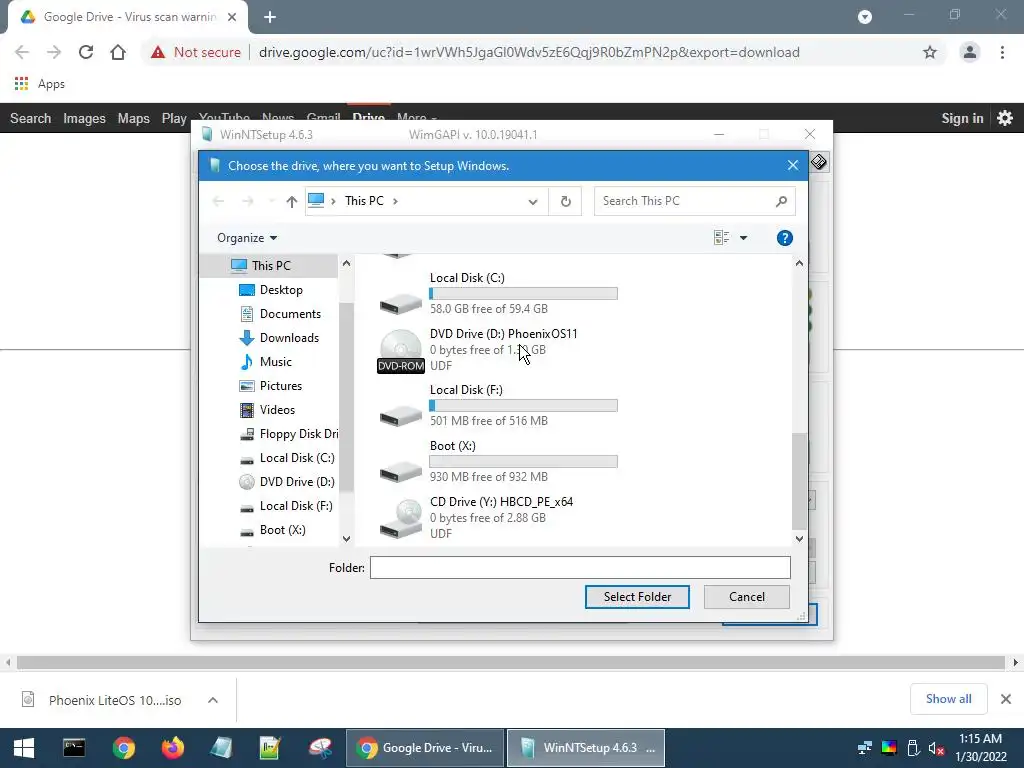
Task: Open Music in navigation pane
Action: (x=275, y=362)
